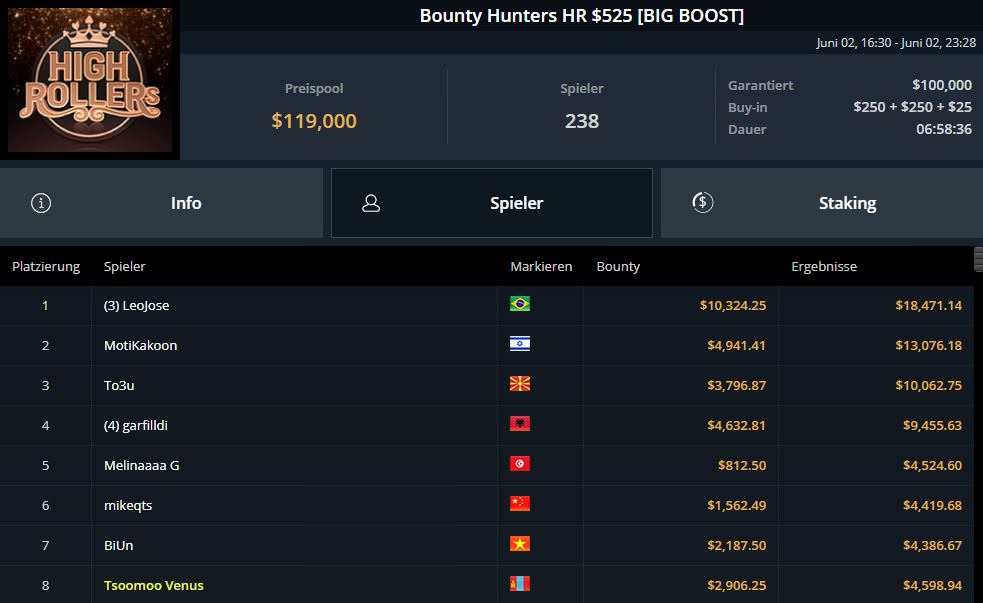Click the Ergebnisse column header
The width and height of the screenshot is (983, 603).
pos(824,267)
